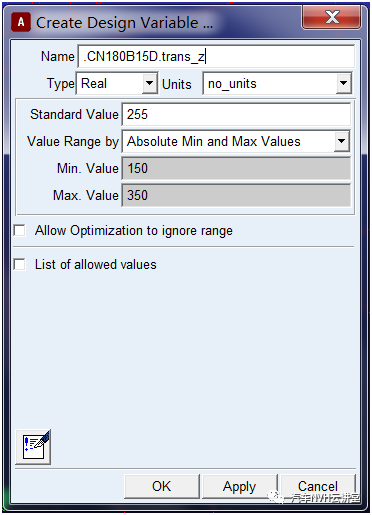The height and width of the screenshot is (515, 372).
Task: Click the Min. Value label
Action: pyautogui.click(x=88, y=169)
